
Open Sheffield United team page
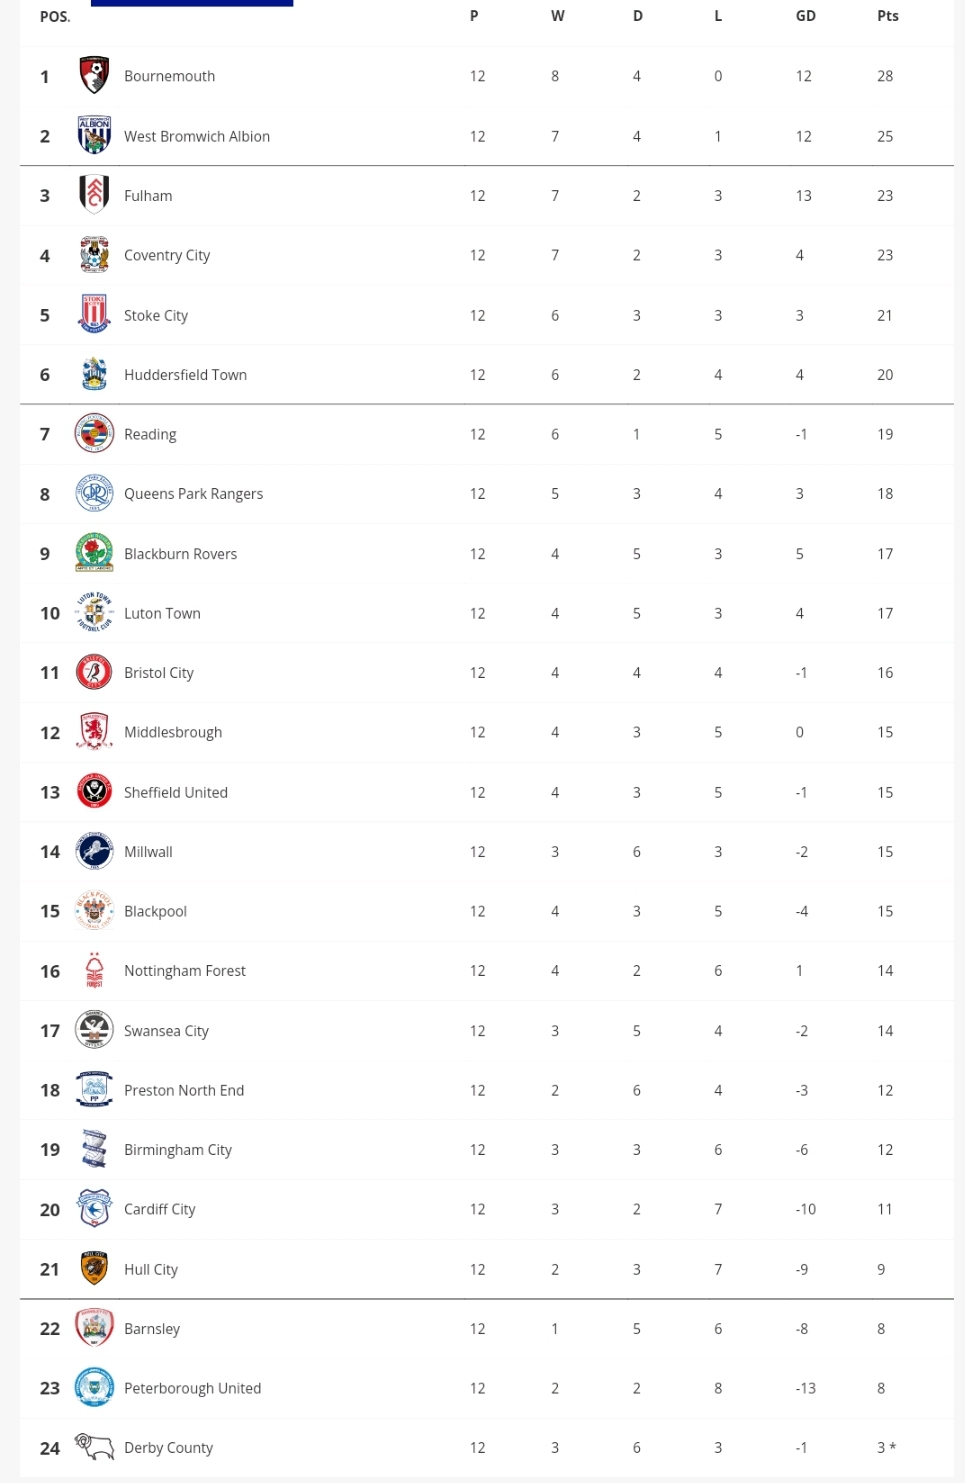pyautogui.click(x=176, y=792)
